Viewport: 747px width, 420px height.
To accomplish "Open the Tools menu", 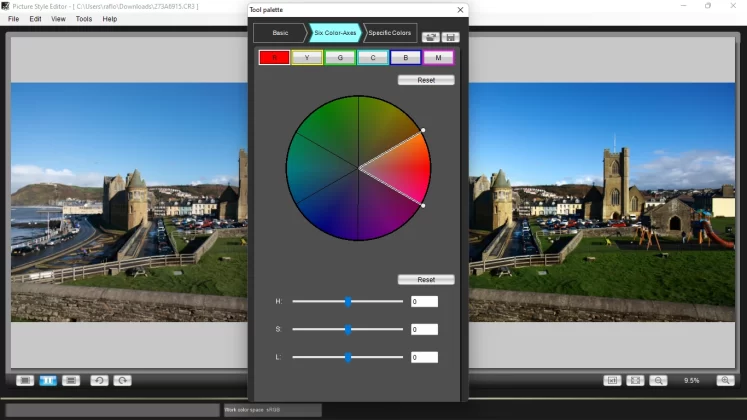I will click(x=84, y=19).
